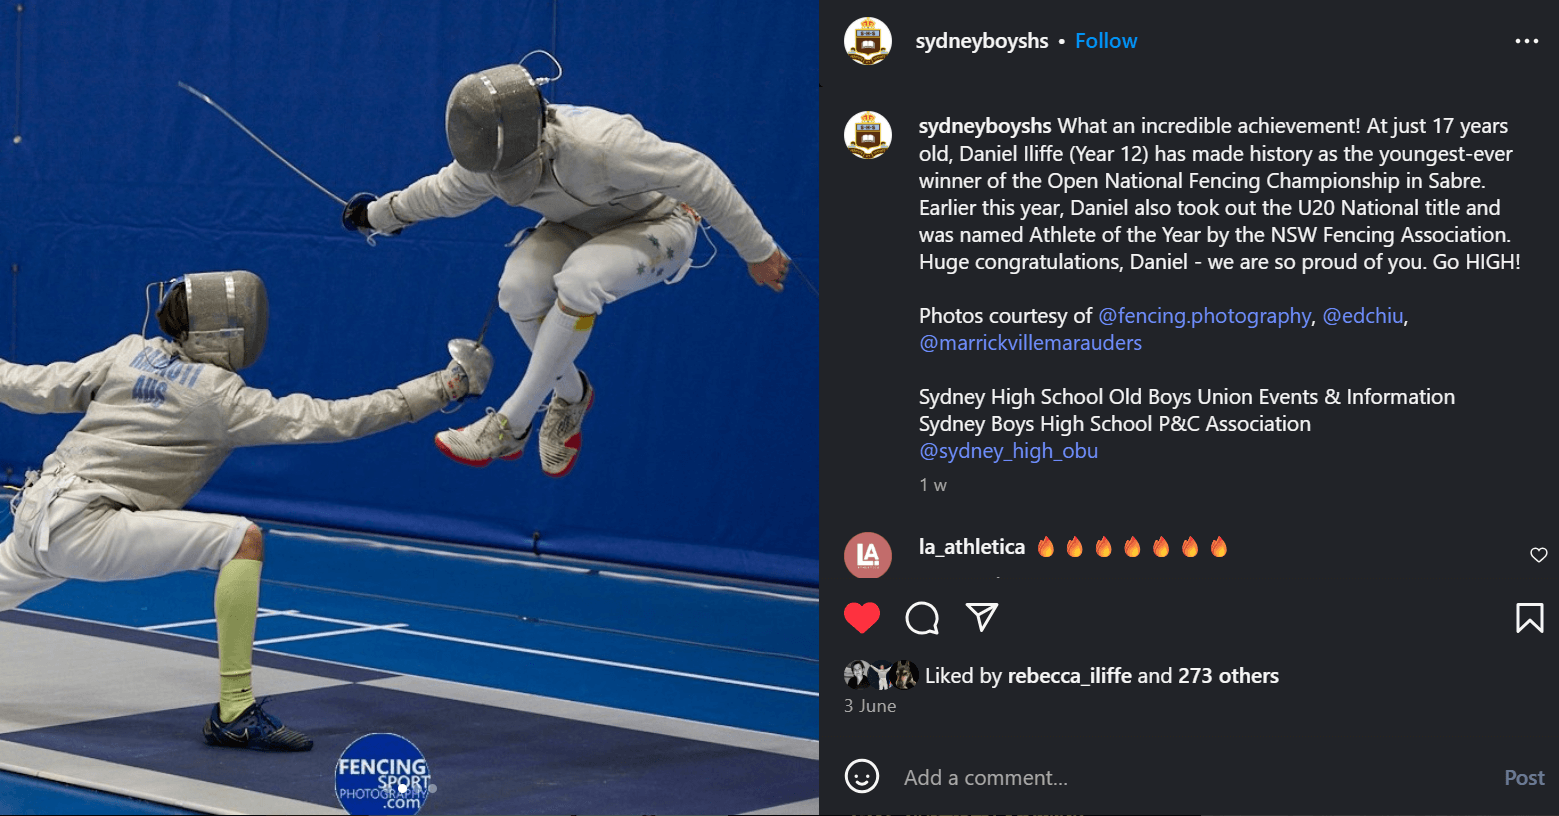Open the emoji picker smiley icon
This screenshot has height=816, width=1559.
(x=862, y=777)
